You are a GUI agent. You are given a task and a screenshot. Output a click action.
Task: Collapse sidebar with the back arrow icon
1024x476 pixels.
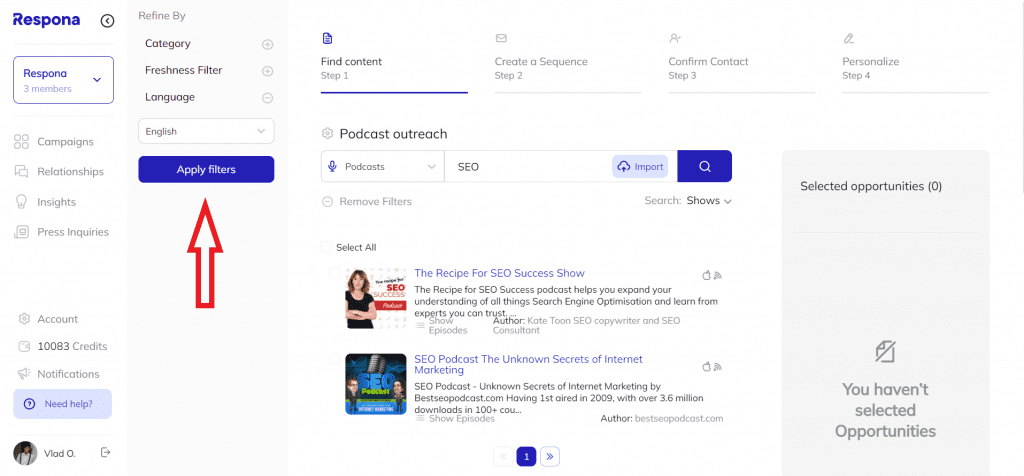(107, 21)
